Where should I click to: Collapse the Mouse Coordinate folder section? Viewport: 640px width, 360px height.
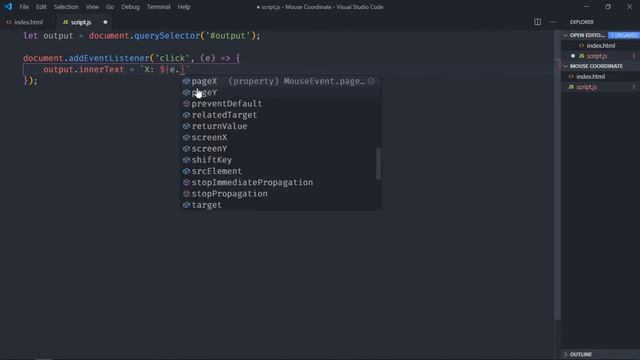[565, 66]
